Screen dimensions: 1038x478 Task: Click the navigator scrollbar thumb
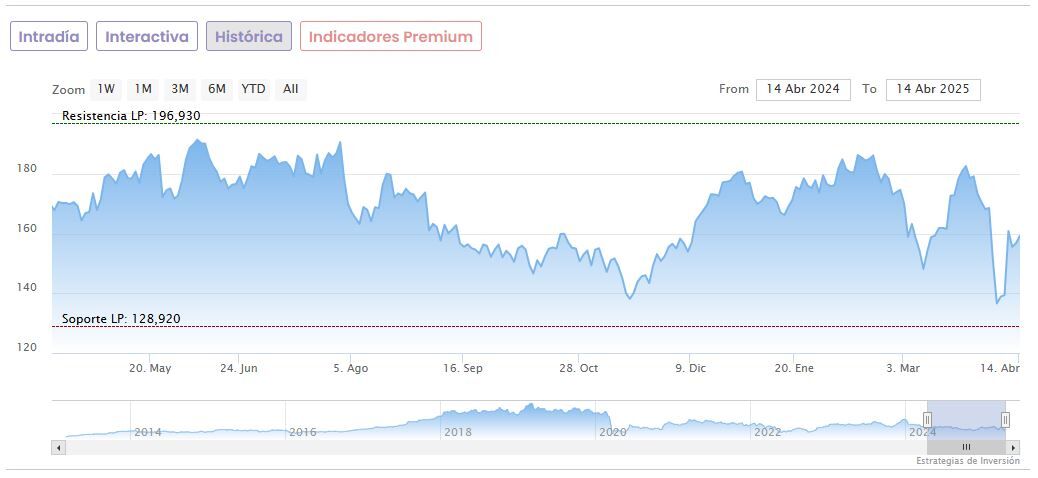tap(966, 447)
